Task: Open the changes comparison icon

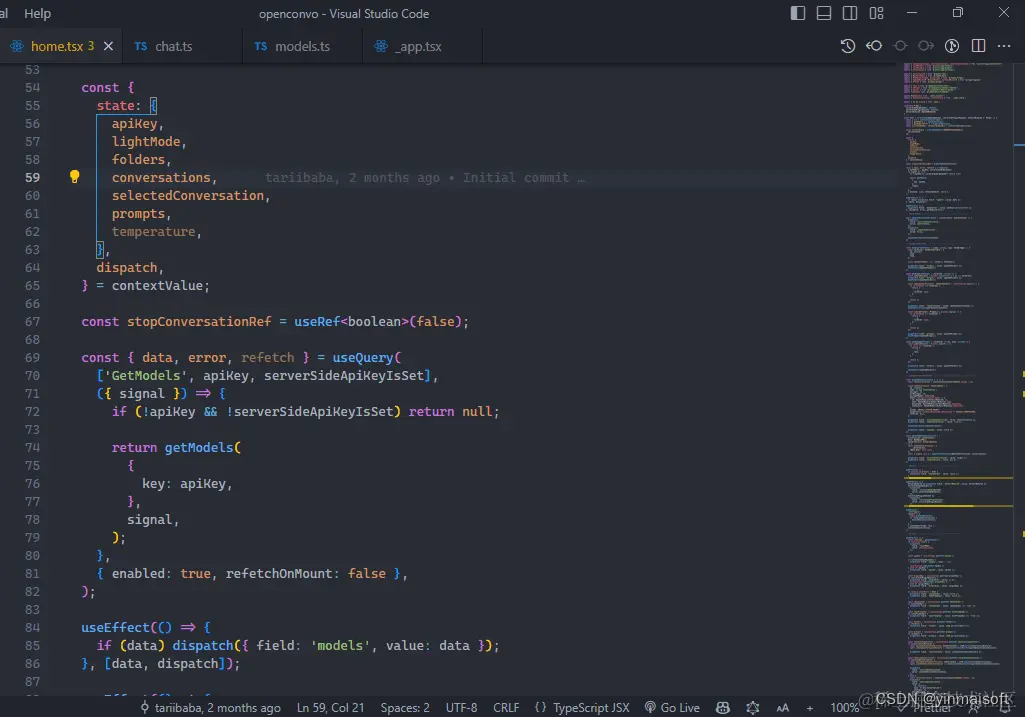Action: [952, 45]
